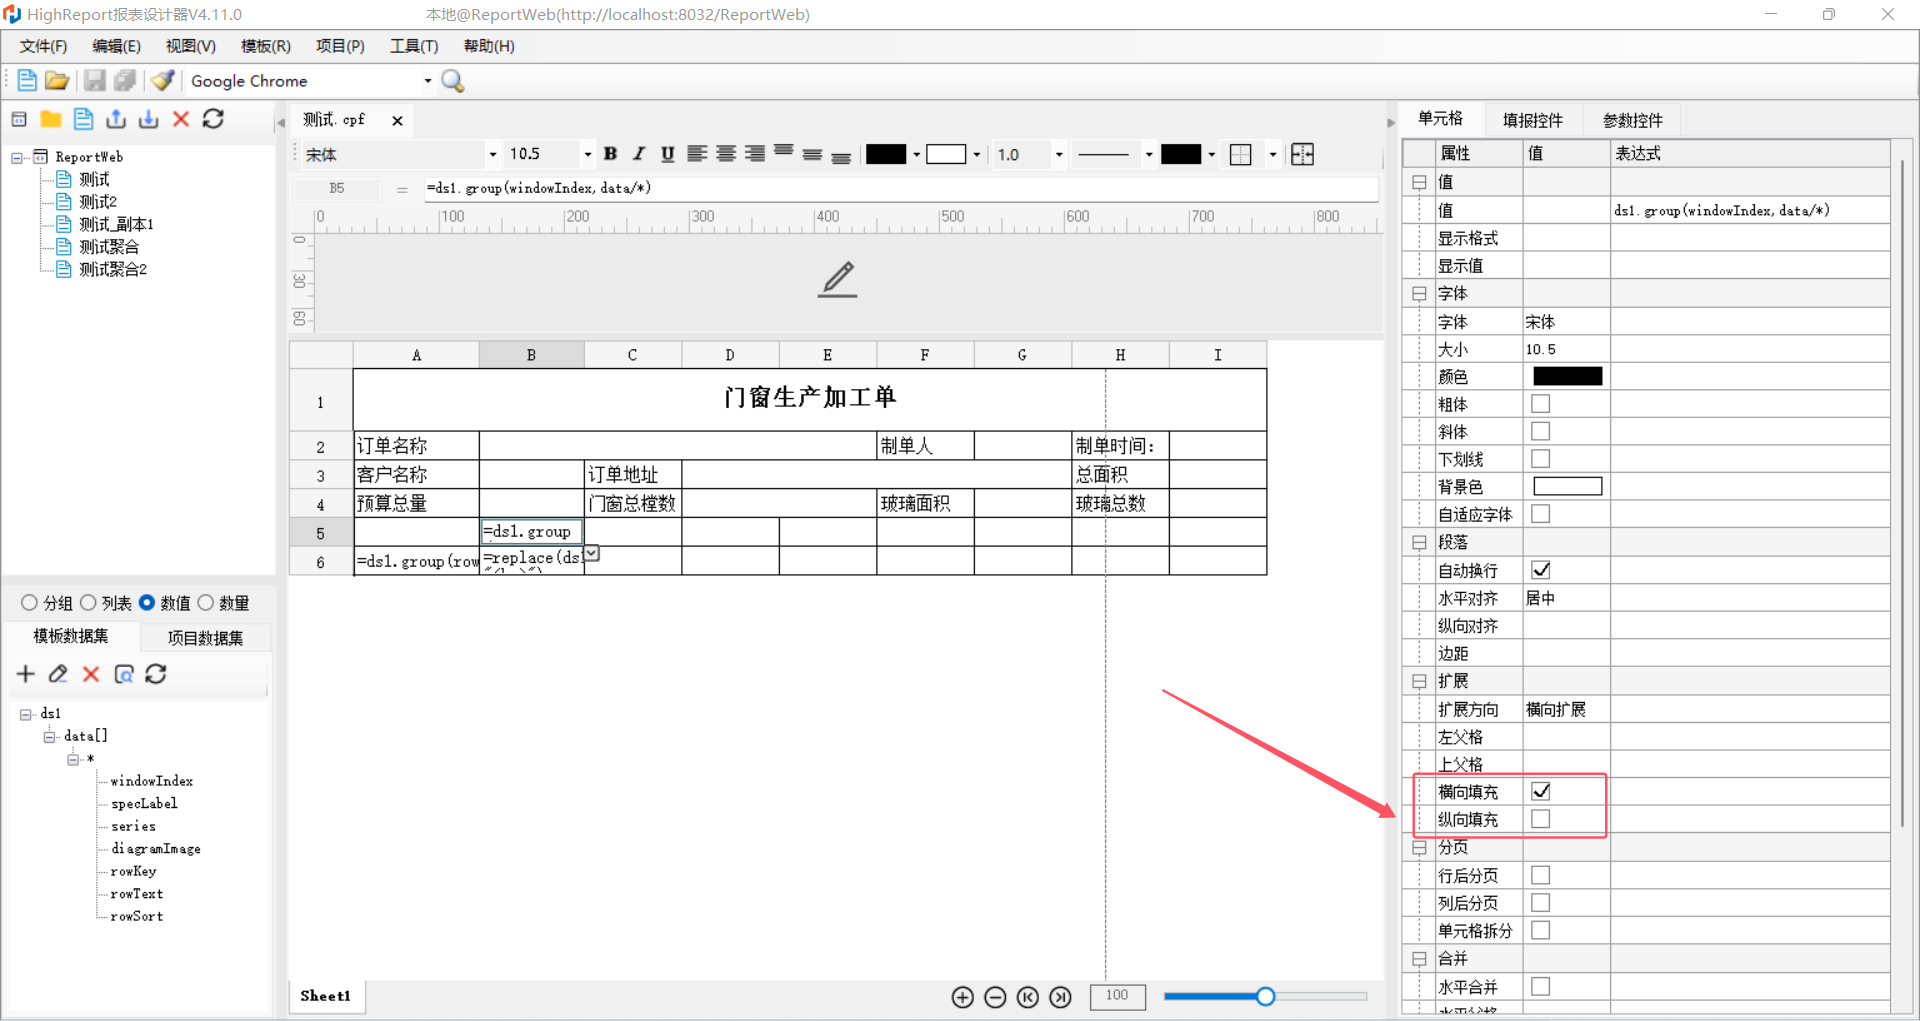Collapse the ds1 dataset node
Image resolution: width=1920 pixels, height=1021 pixels.
pos(26,714)
